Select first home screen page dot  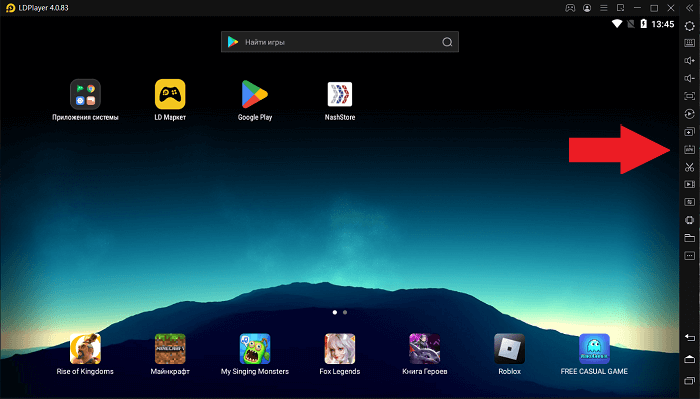pyautogui.click(x=335, y=312)
